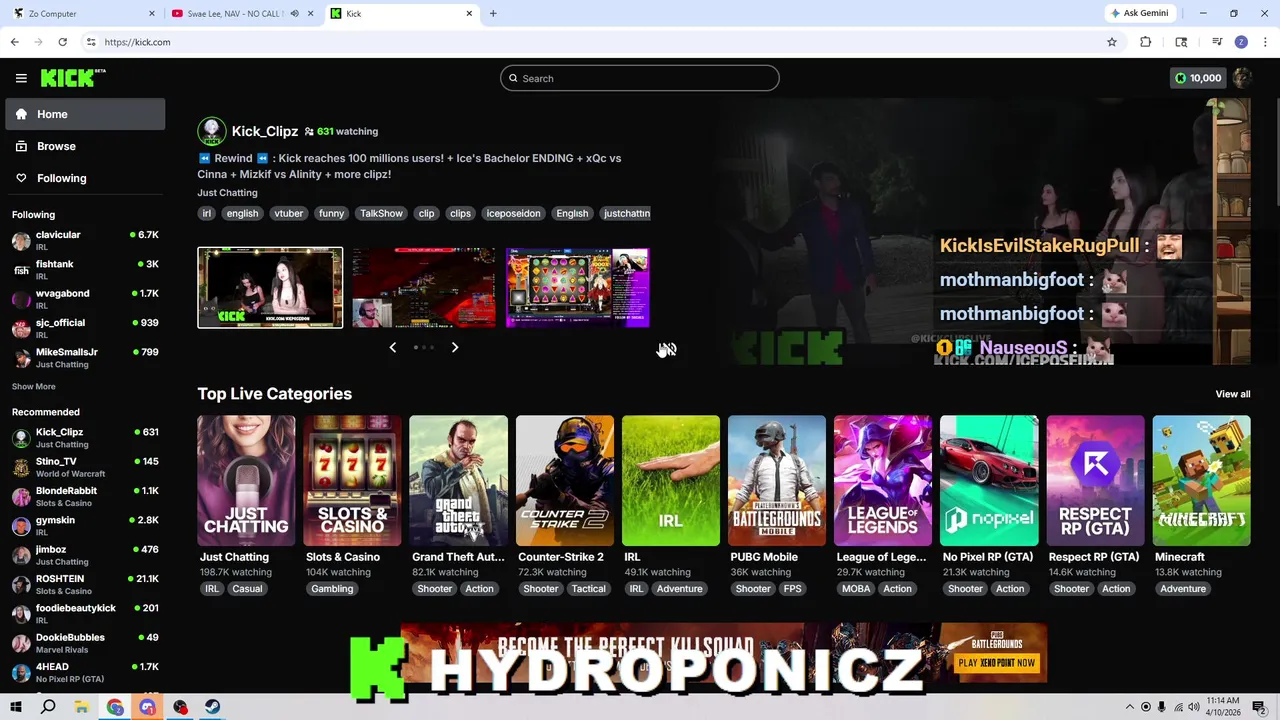Image resolution: width=1280 pixels, height=720 pixels.
Task: Unmute the featured stream preview
Action: coord(668,349)
